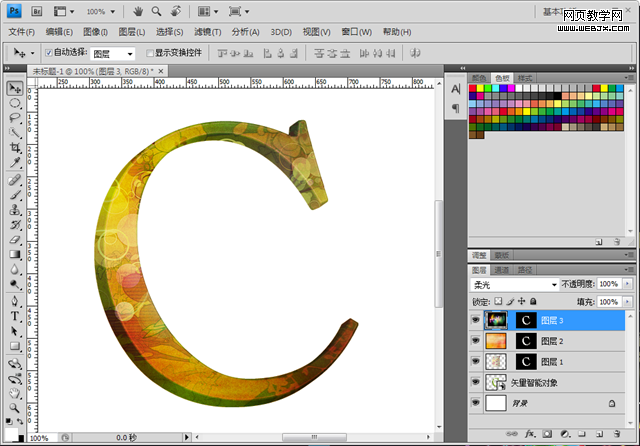
Task: Select the Move tool in toolbox
Action: (x=15, y=88)
